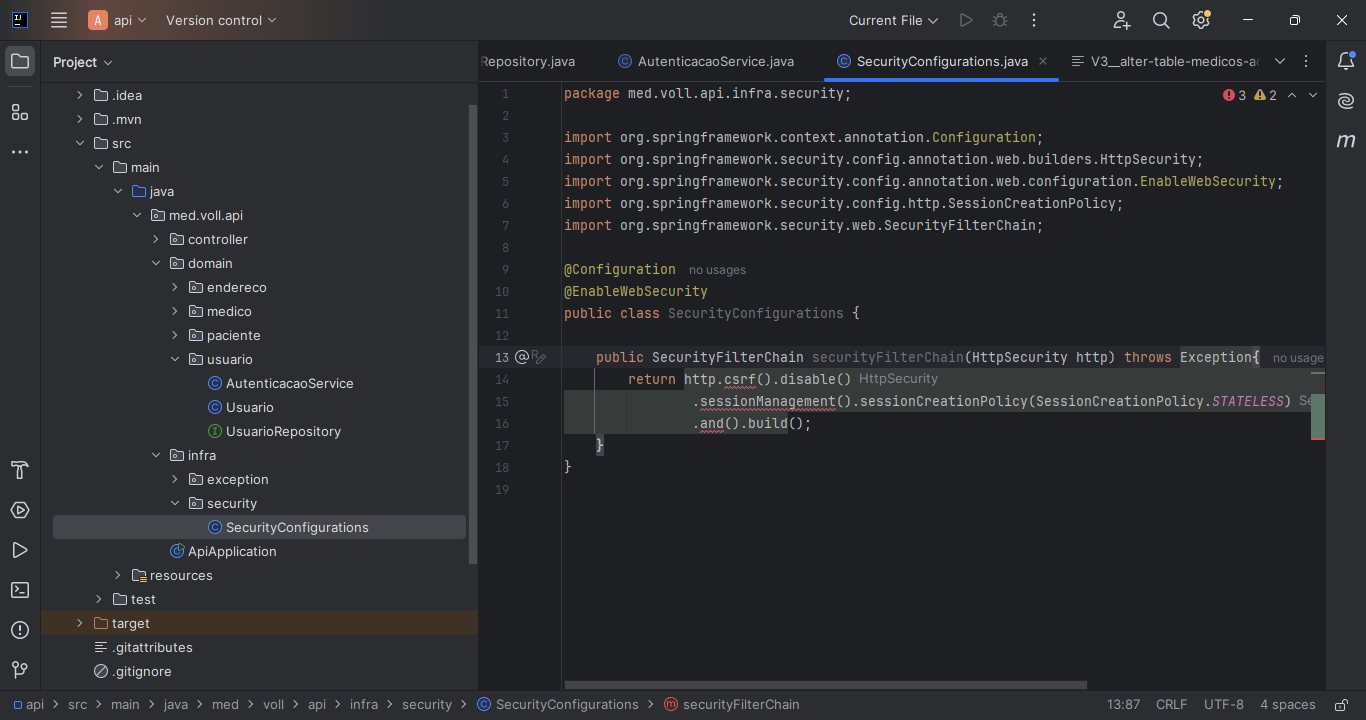Expand the target folder
This screenshot has width=1366, height=720.
(80, 623)
